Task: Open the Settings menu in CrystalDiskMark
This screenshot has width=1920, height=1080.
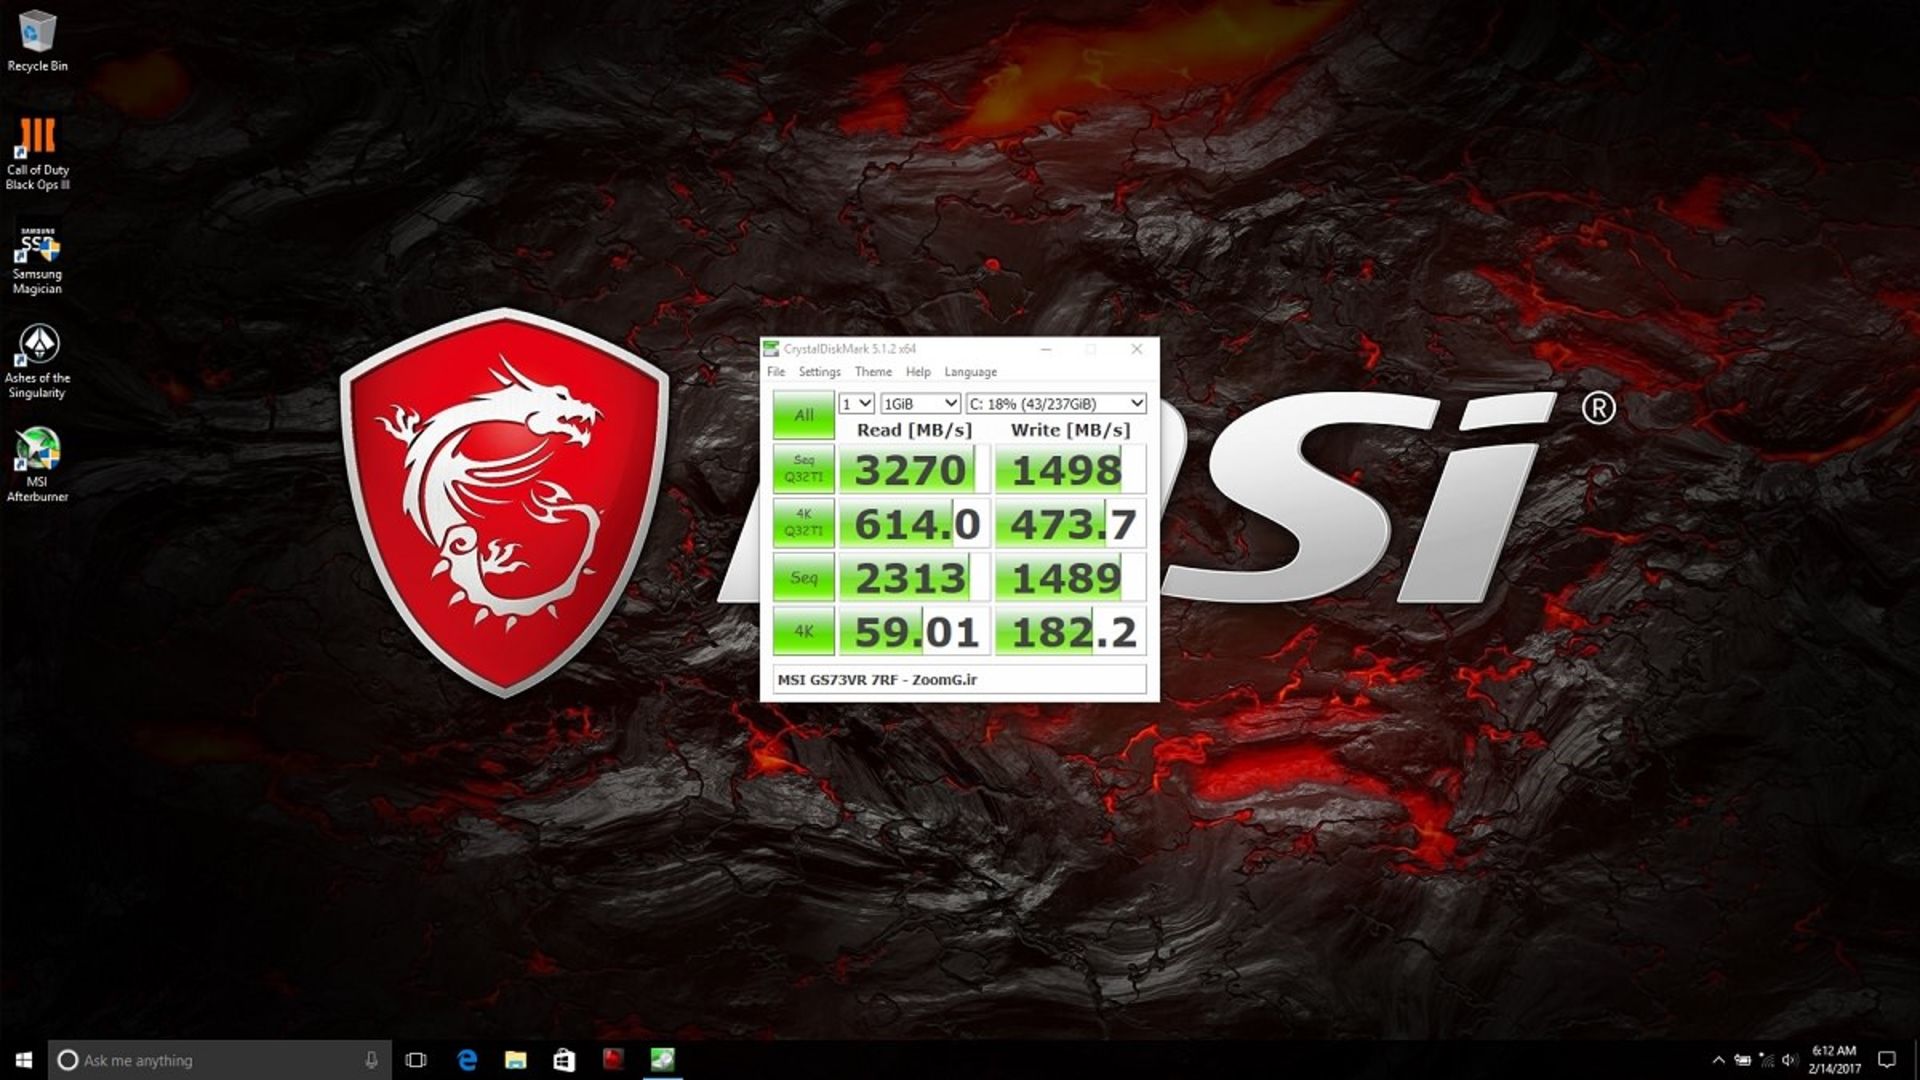Action: coord(819,372)
